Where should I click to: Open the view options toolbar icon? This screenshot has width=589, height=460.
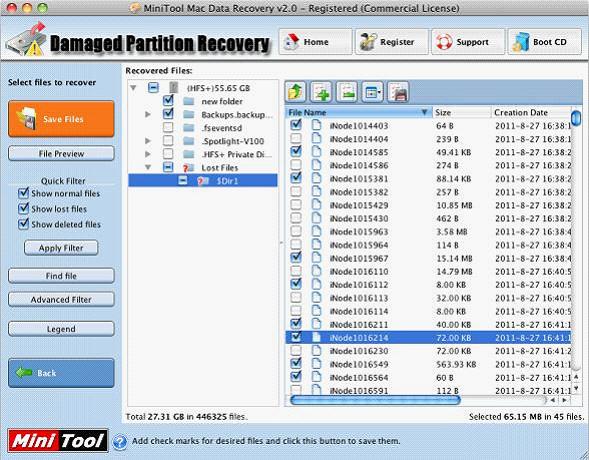point(372,92)
